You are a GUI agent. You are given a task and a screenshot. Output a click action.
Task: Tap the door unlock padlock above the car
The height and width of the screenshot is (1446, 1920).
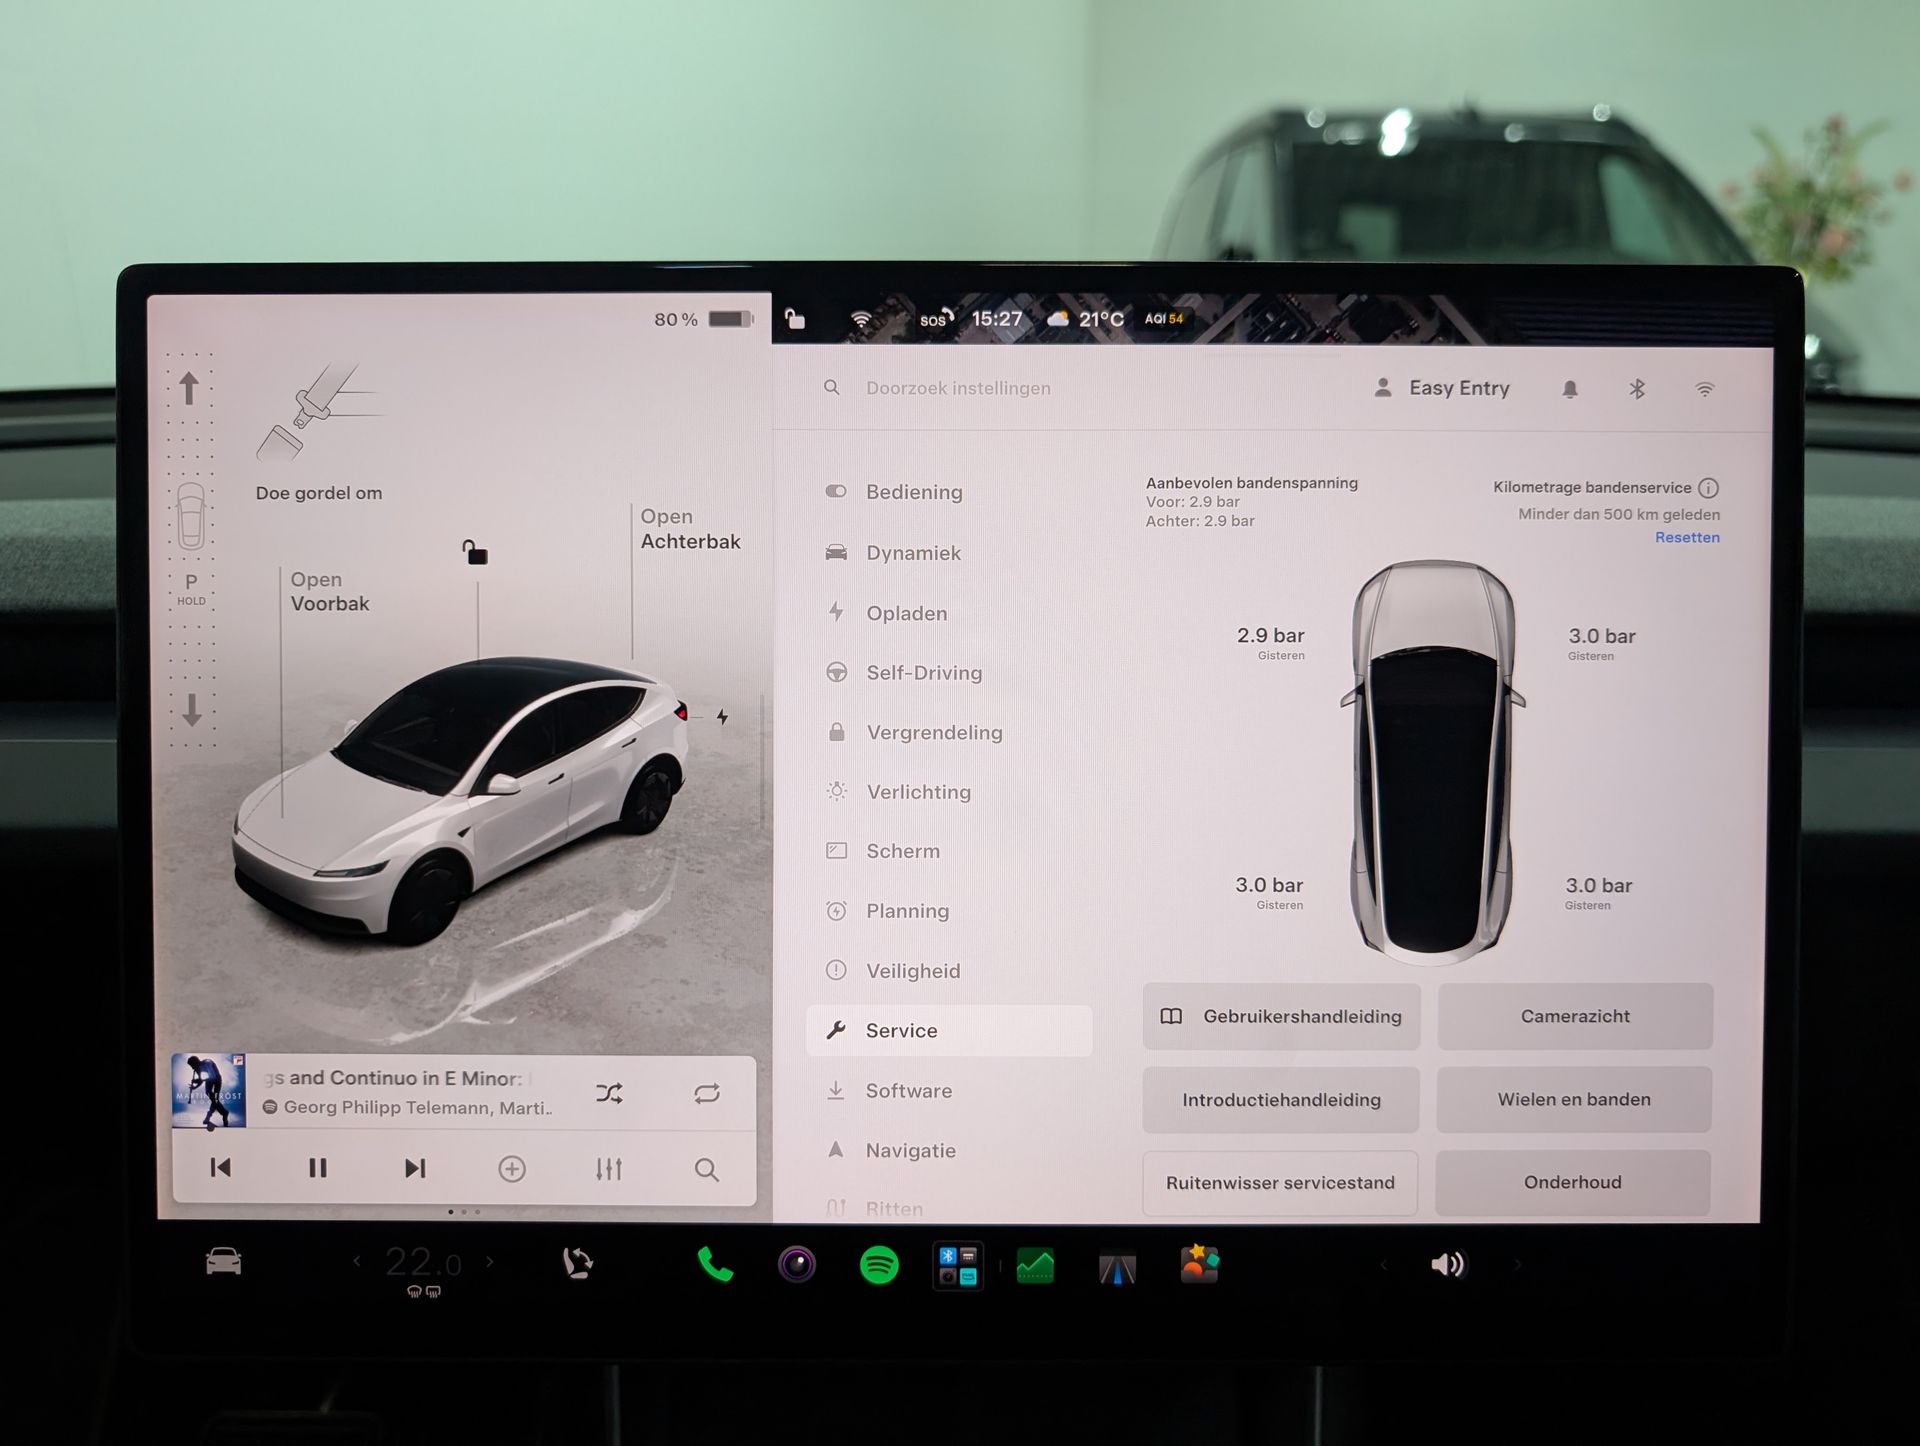pos(474,551)
